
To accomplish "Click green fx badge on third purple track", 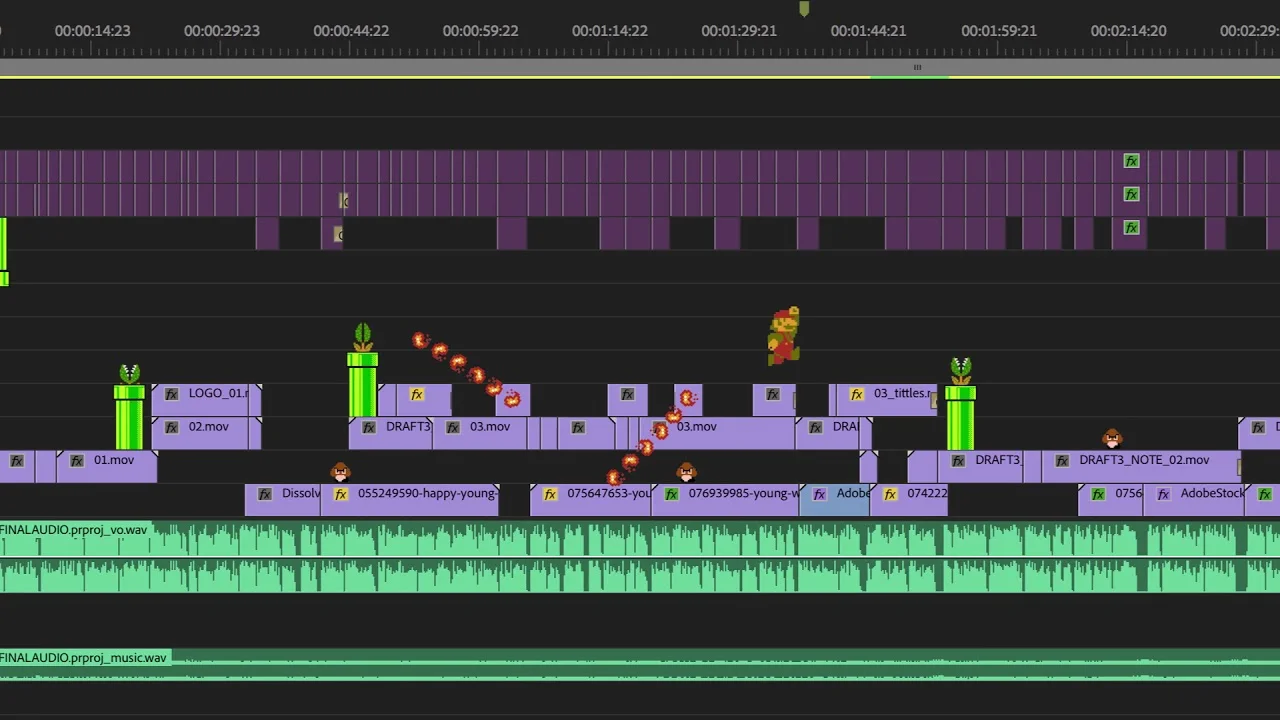I will coord(1132,228).
